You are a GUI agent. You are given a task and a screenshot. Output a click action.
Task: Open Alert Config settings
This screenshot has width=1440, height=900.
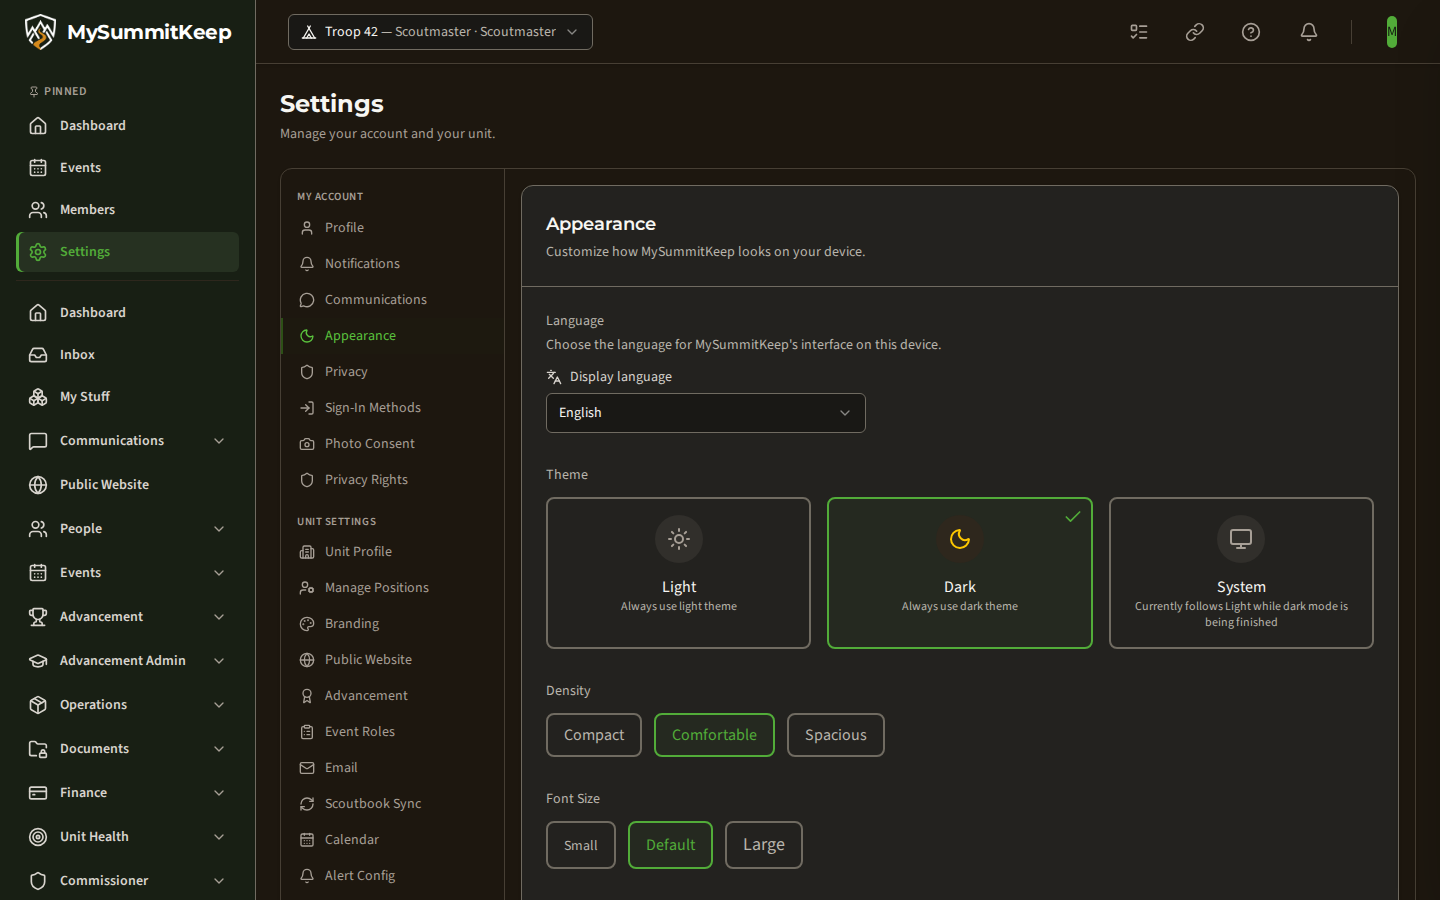pos(392,876)
